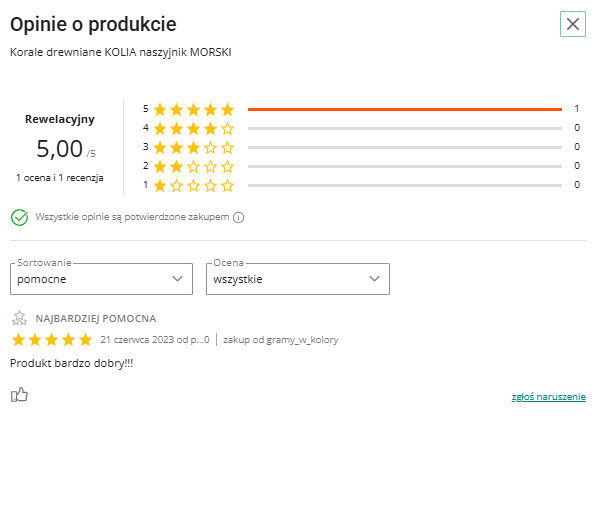Click the 1-star rating row stars
Screen dimensions: 600x518
(x=194, y=185)
